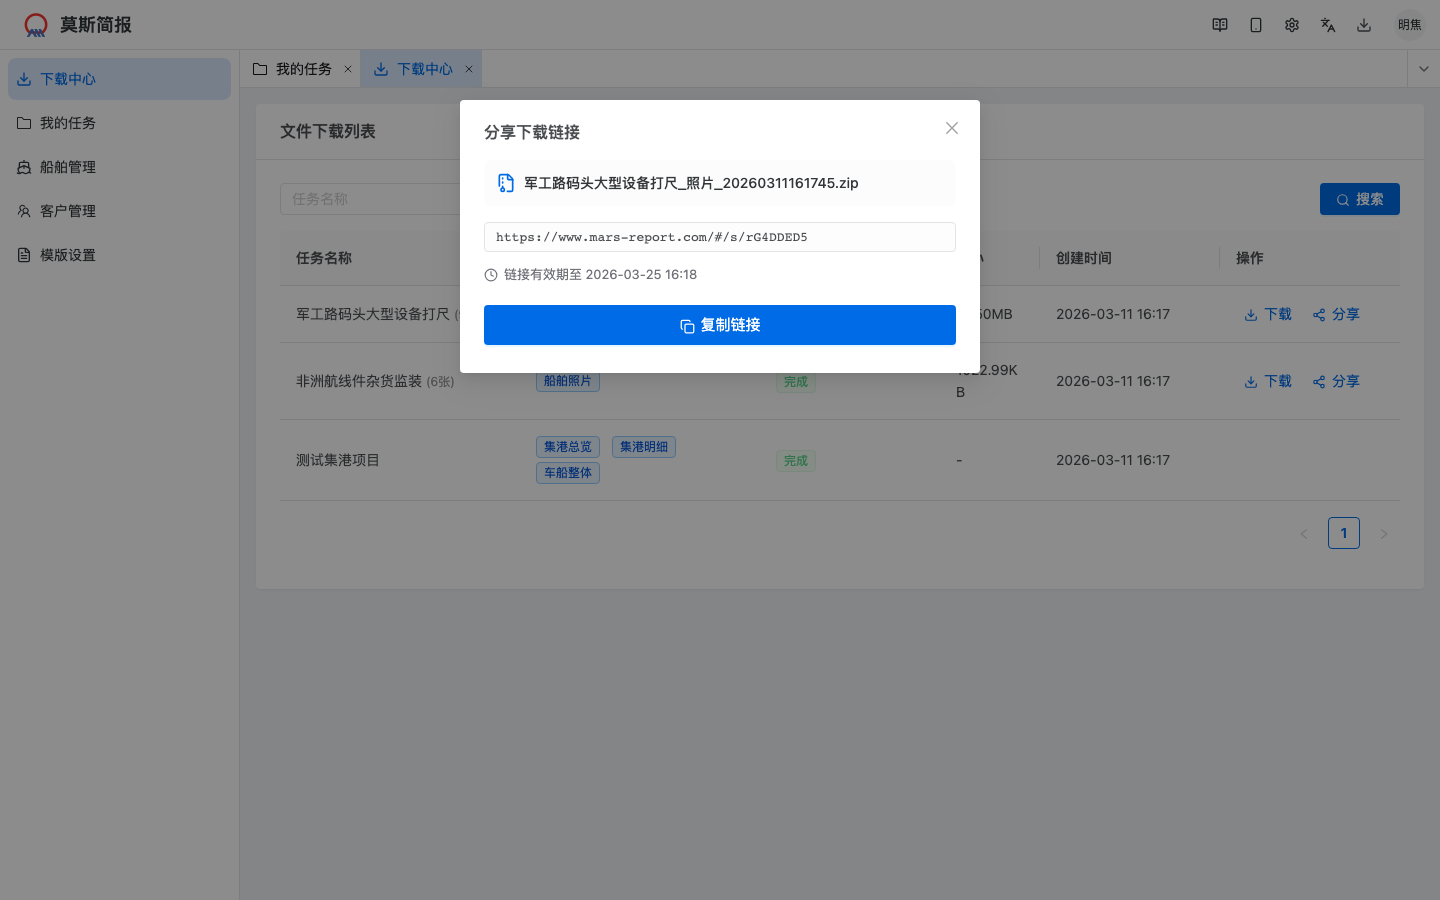Screen dimensions: 1440x900
Task: Switch language via the translate icon
Action: pos(1328,24)
